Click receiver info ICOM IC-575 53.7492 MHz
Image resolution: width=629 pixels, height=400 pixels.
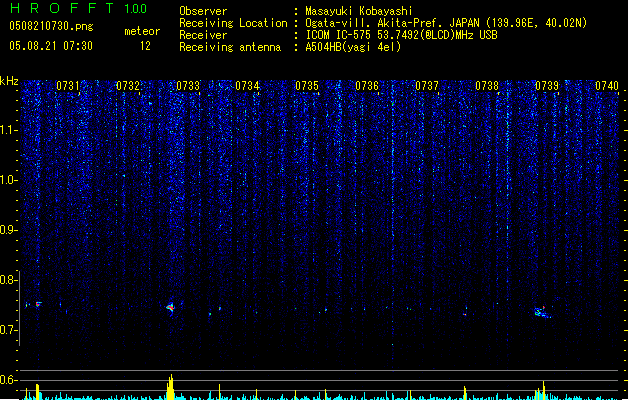tap(401, 35)
